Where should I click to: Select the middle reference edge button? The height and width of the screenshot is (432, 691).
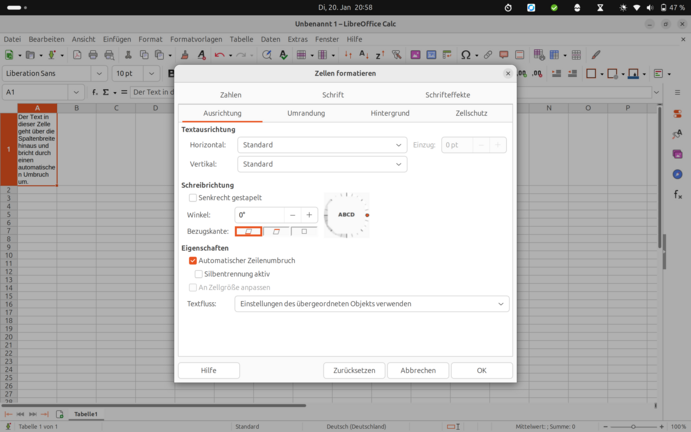click(x=277, y=232)
